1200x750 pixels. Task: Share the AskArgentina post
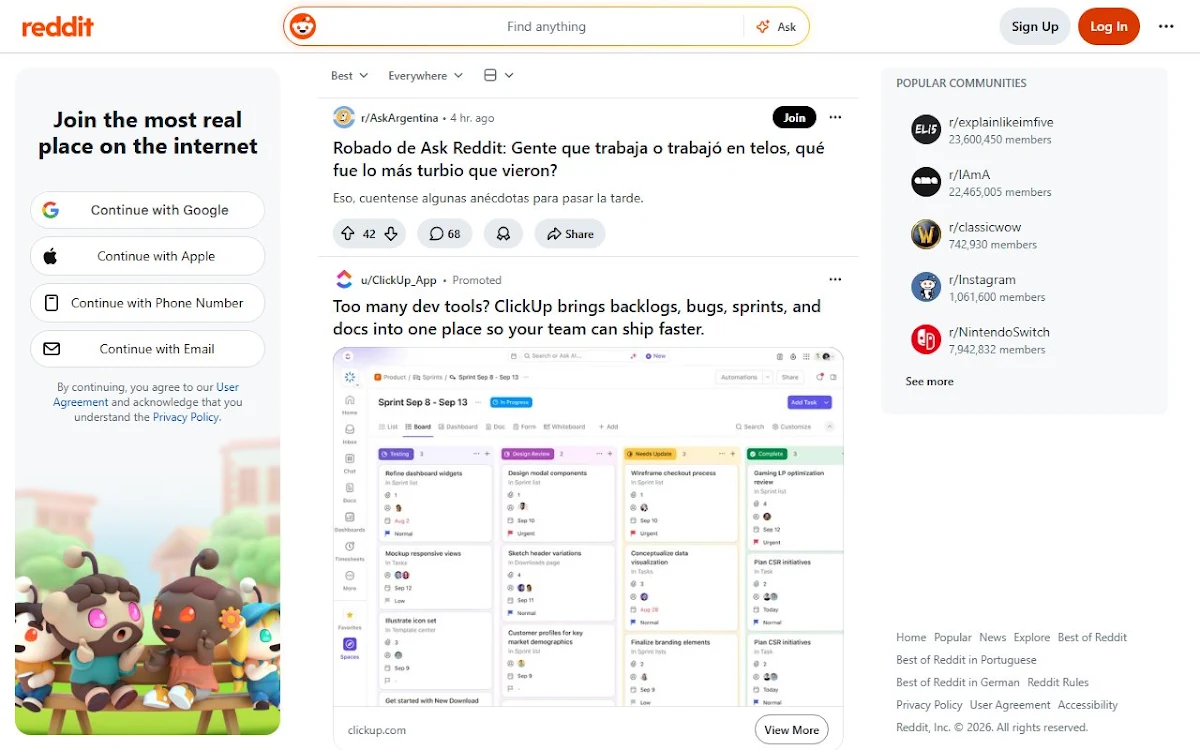click(x=570, y=234)
